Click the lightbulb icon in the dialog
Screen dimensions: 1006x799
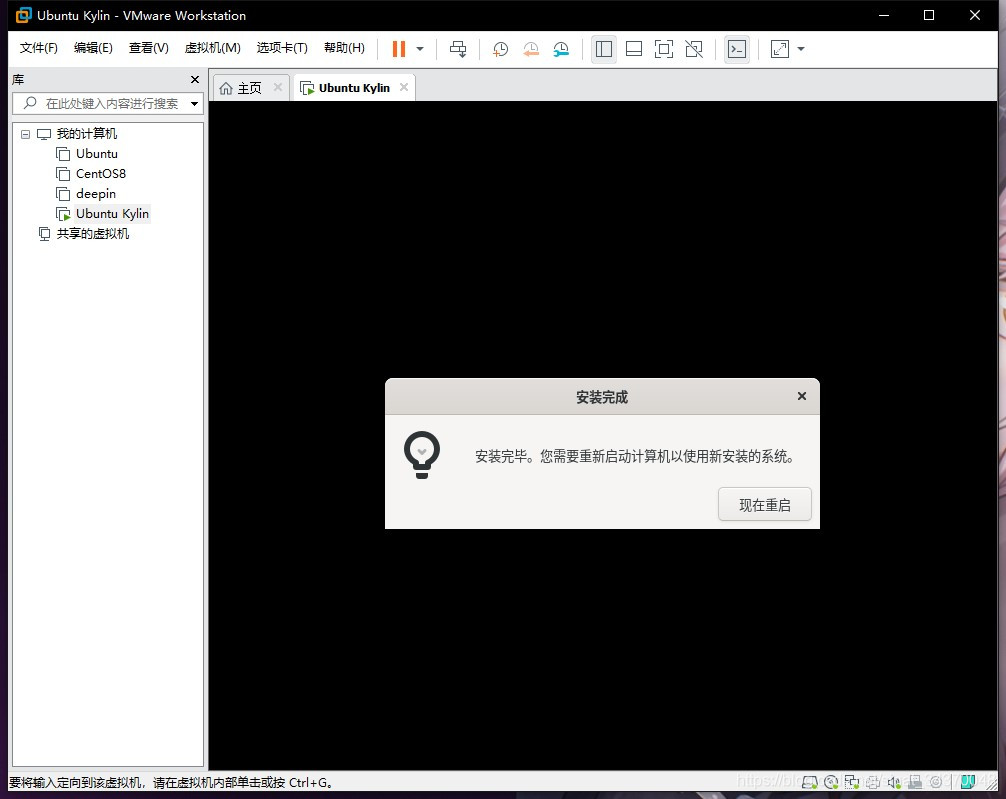422,455
